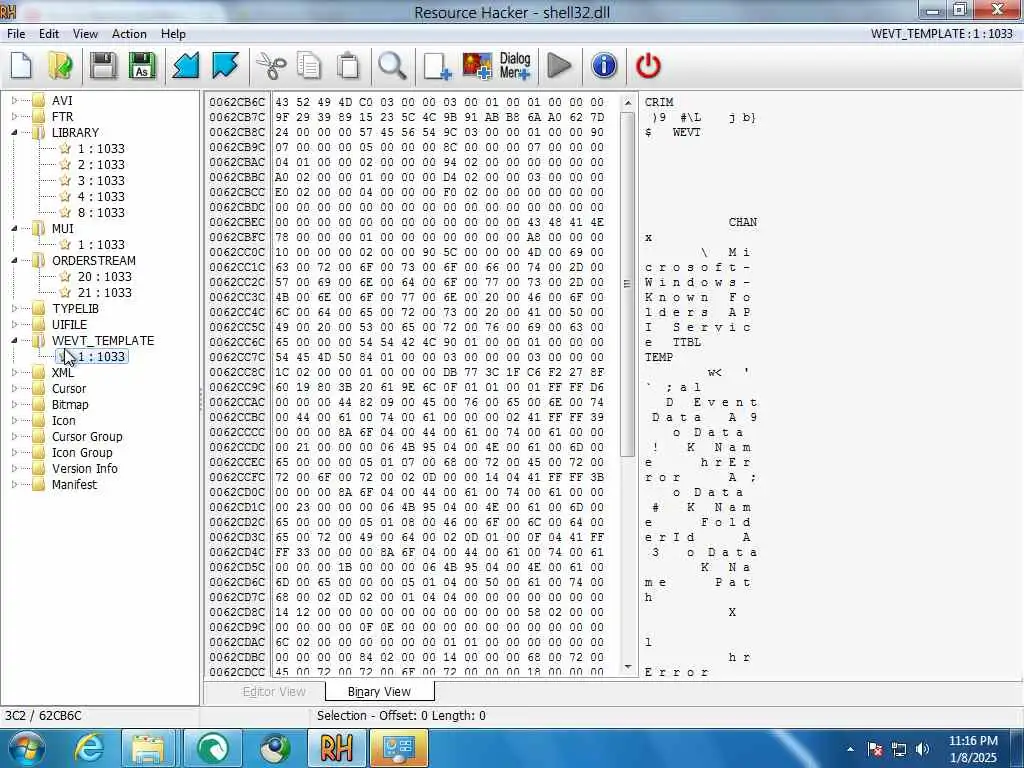Expand the UIFILE folder node

point(14,325)
